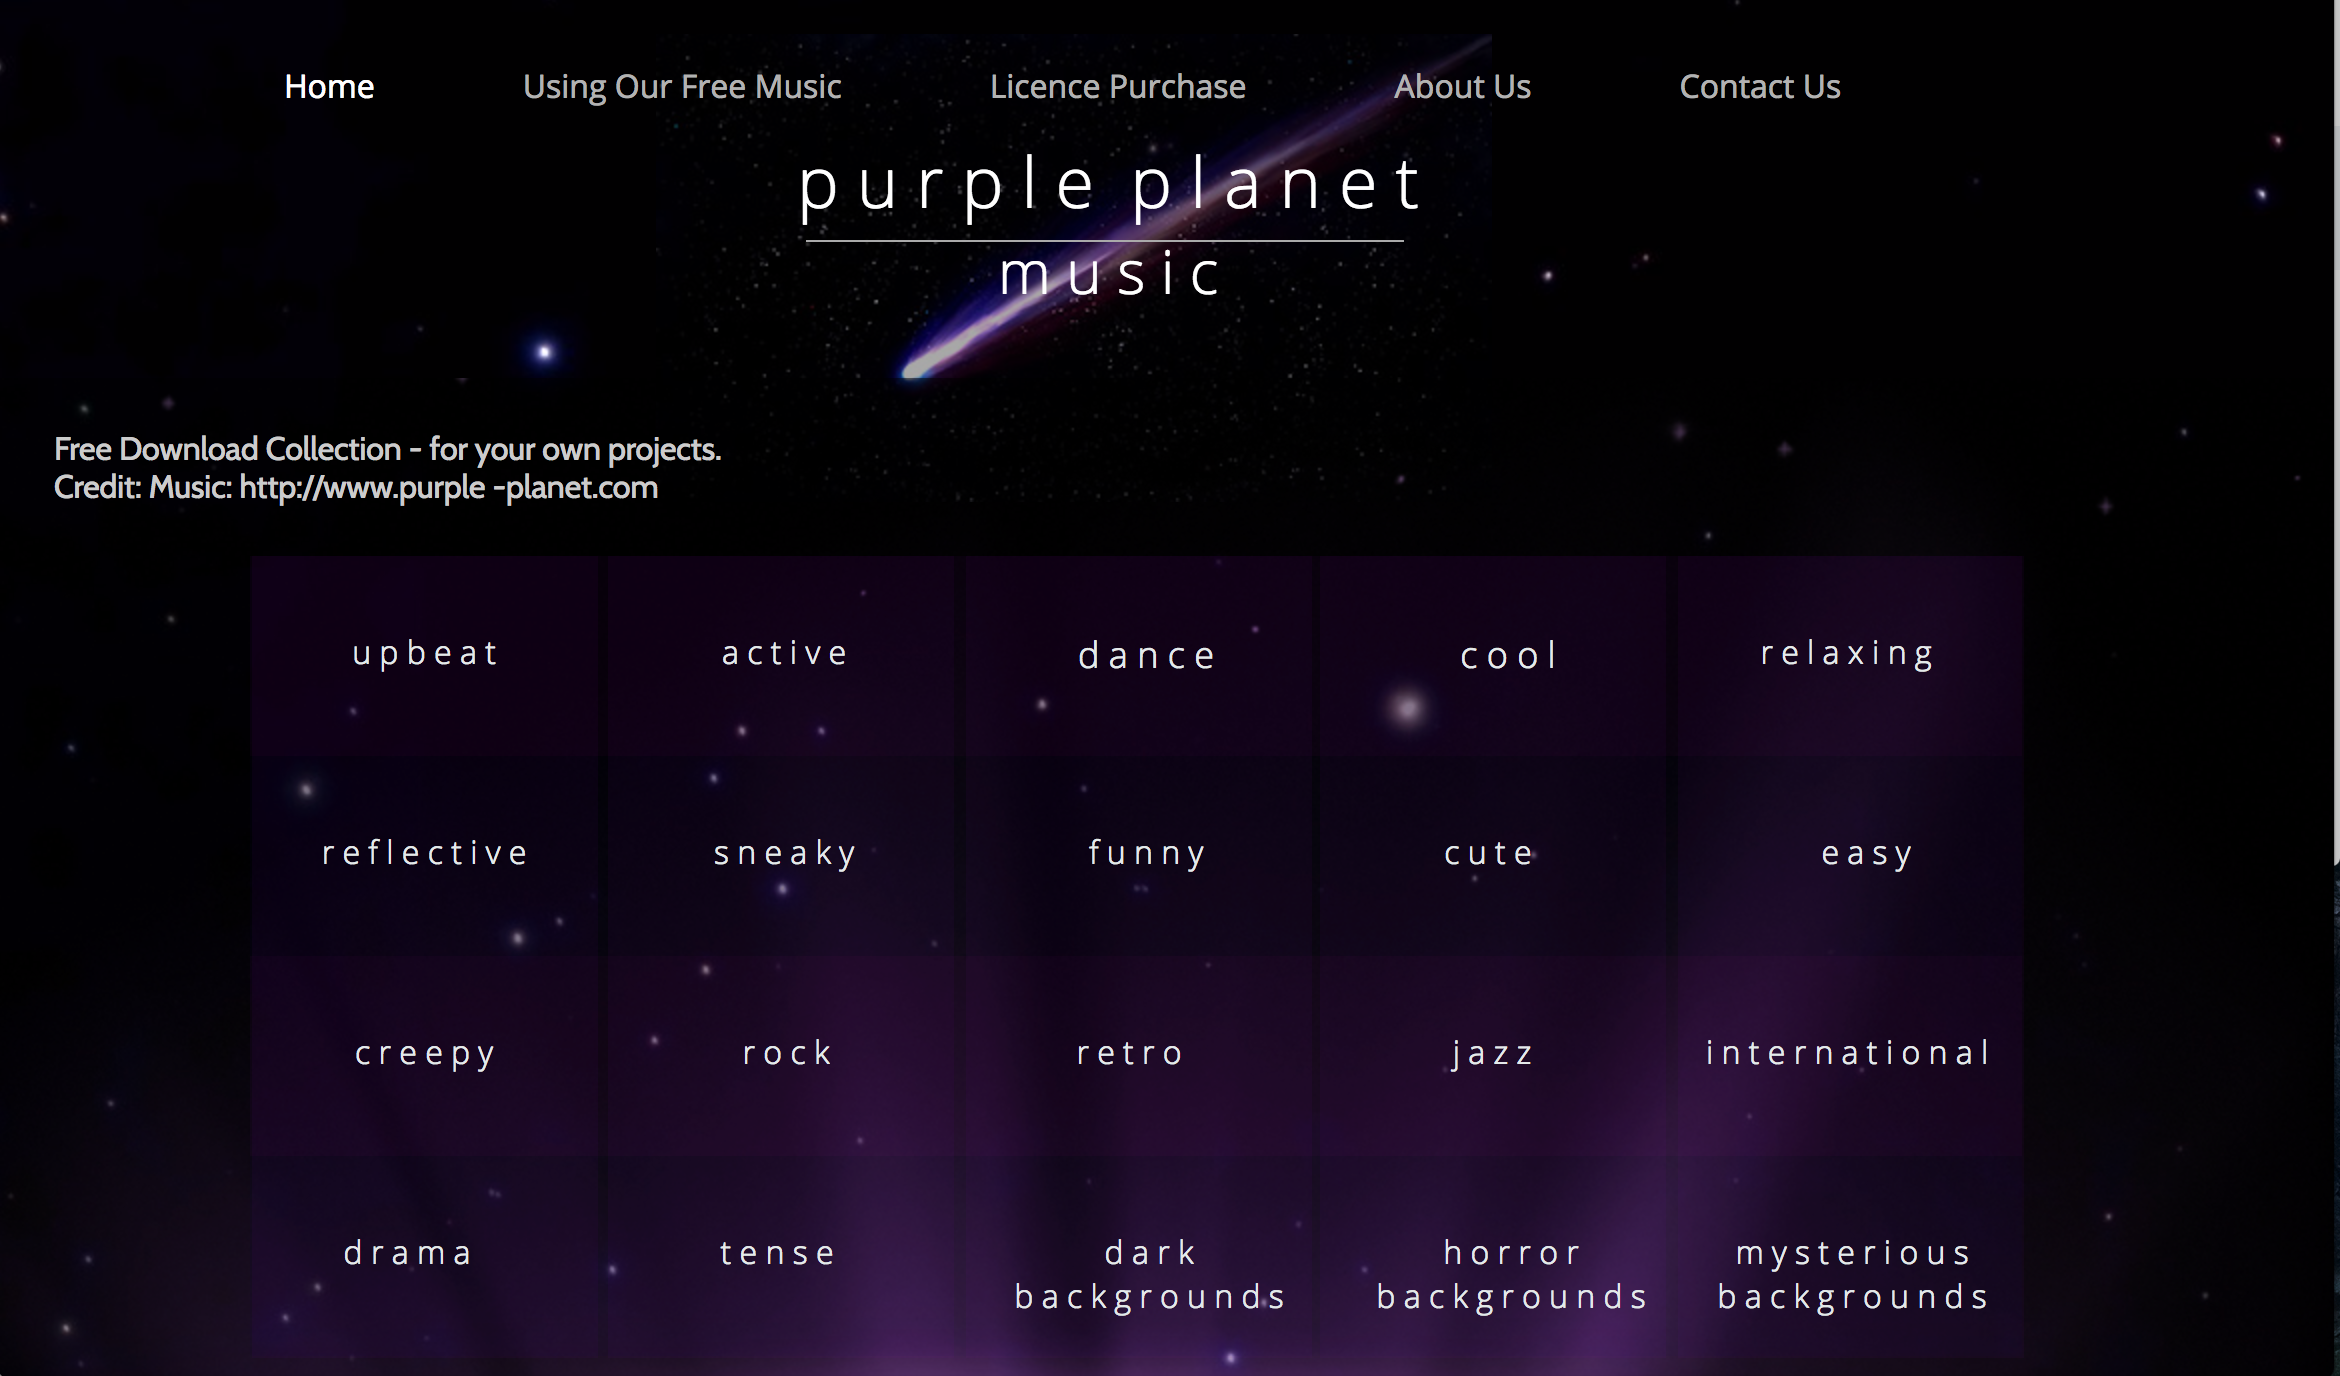The height and width of the screenshot is (1376, 2340).
Task: Open the jazz music category
Action: click(x=1493, y=1054)
